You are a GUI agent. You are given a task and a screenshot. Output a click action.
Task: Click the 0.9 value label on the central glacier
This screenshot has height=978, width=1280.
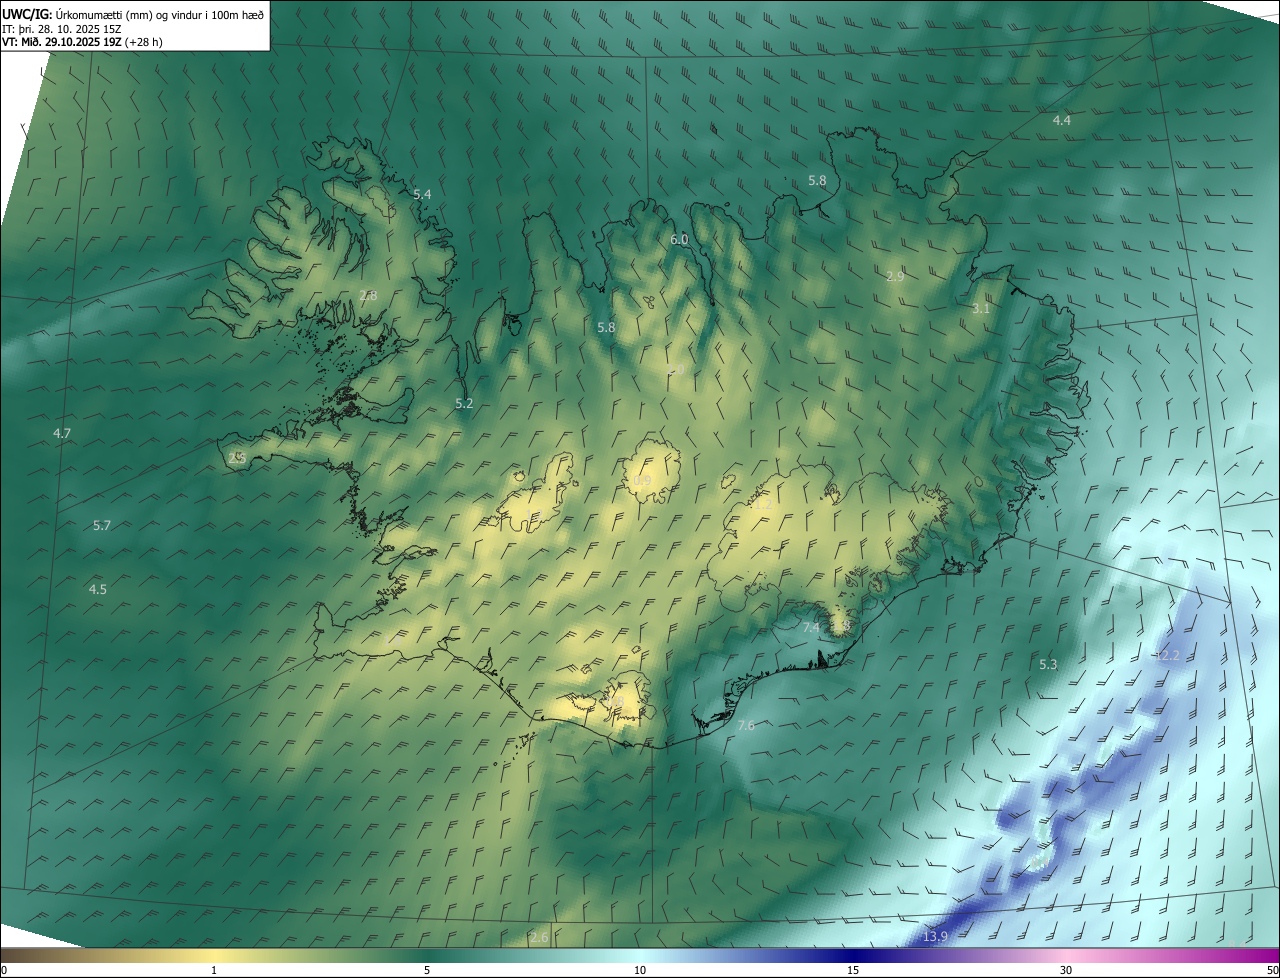[642, 481]
